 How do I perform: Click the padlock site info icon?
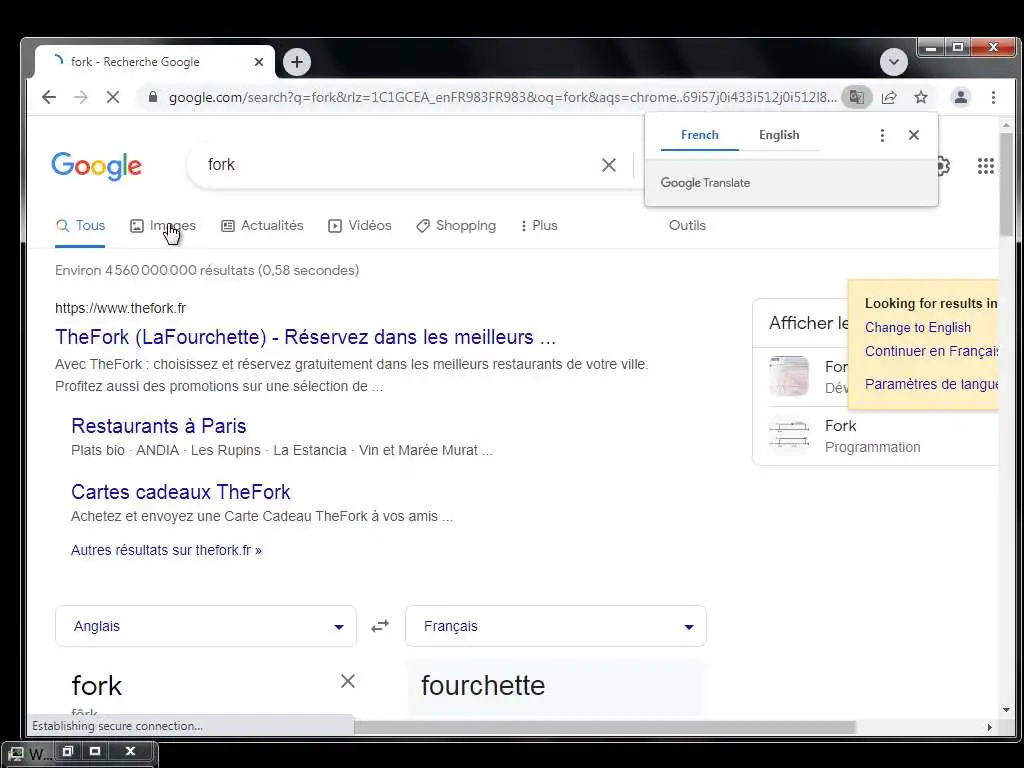[153, 97]
